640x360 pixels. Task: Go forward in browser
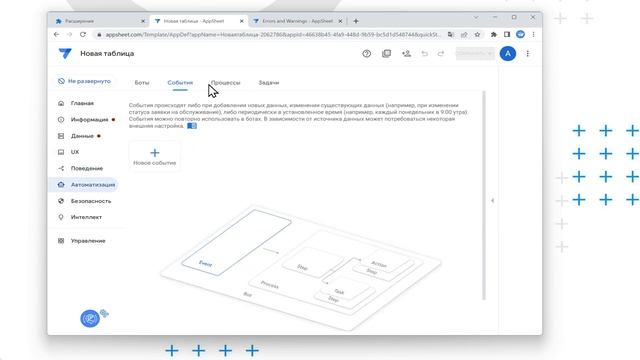coord(69,35)
